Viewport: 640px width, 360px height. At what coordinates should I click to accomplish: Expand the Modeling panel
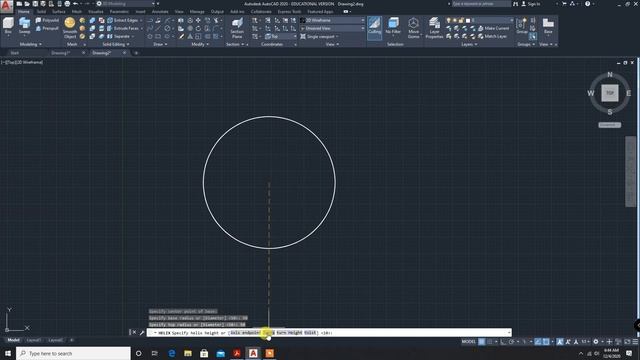point(31,44)
